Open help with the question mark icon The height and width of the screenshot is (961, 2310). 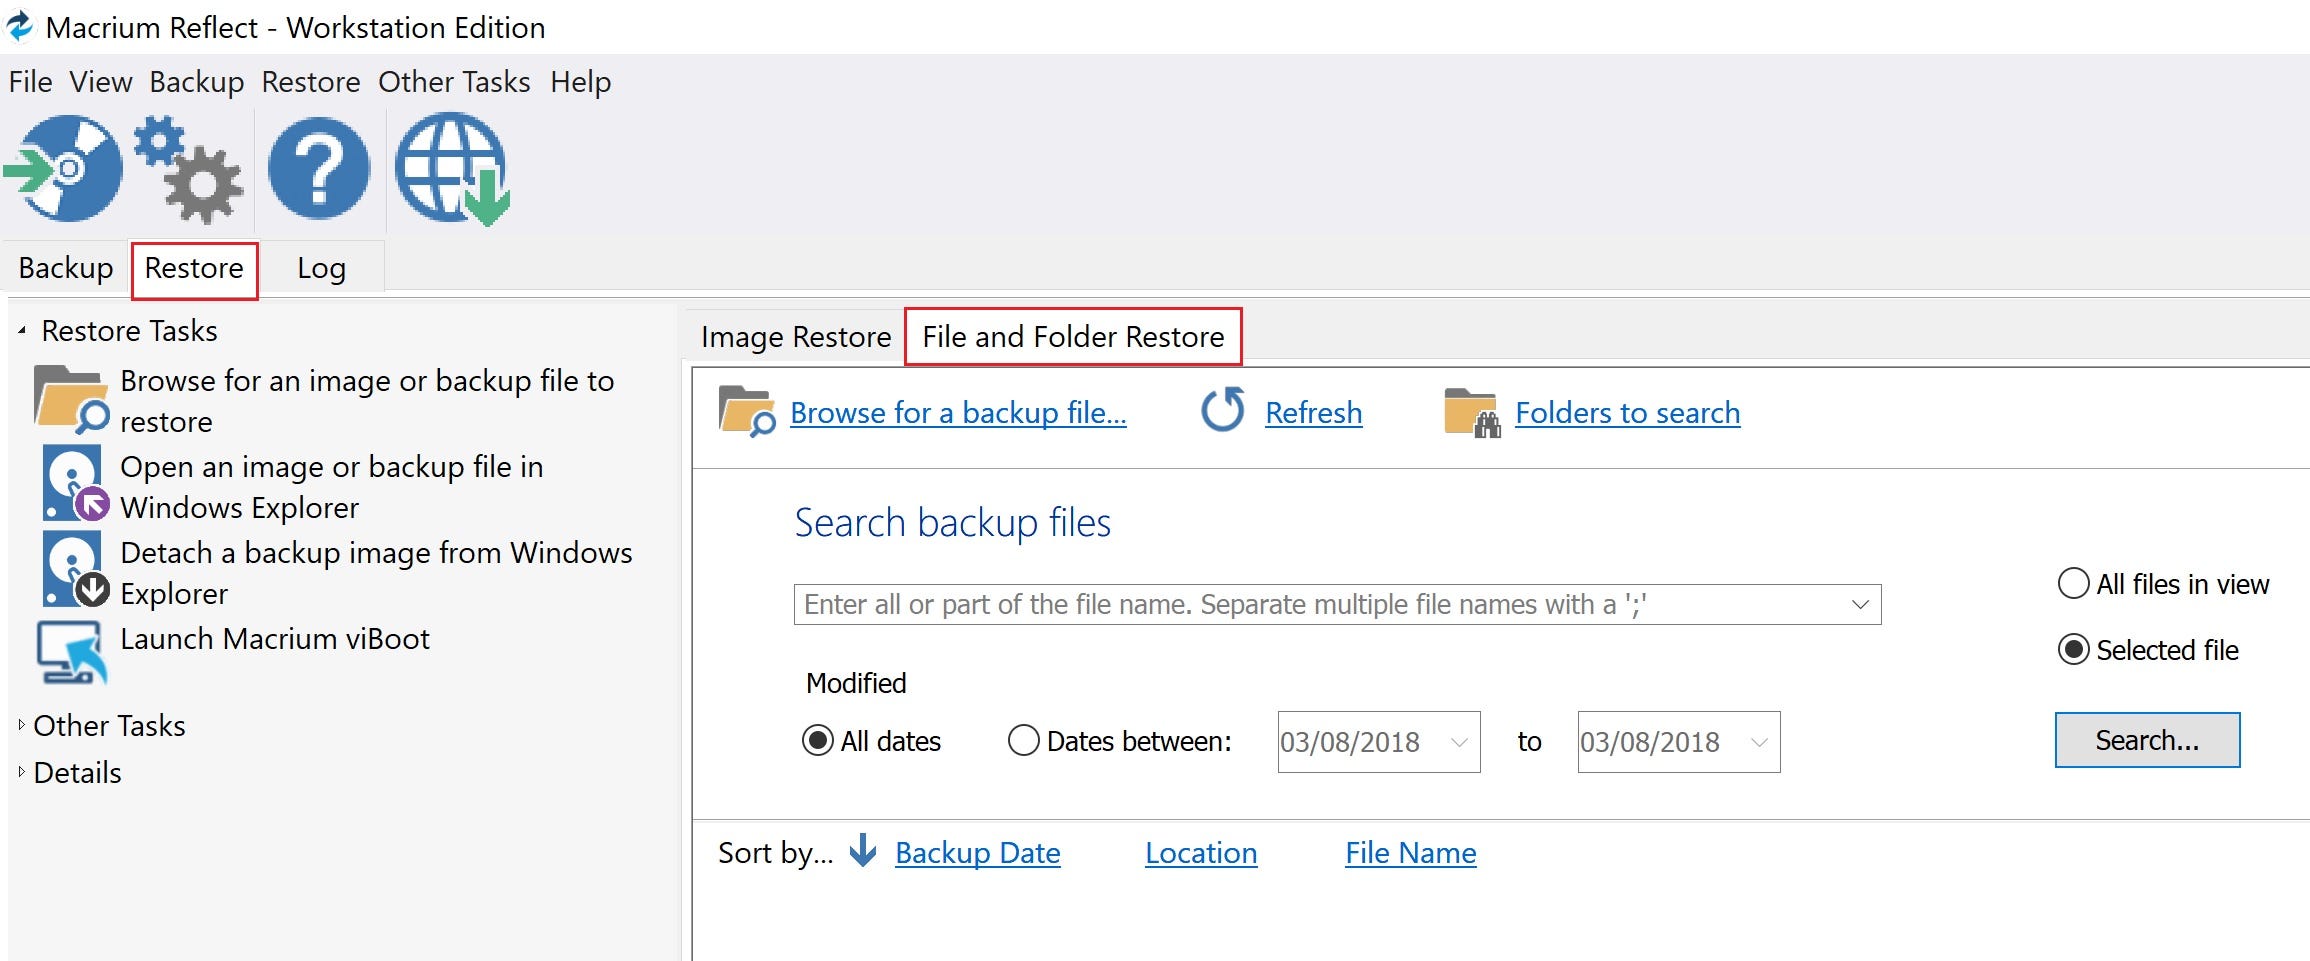click(x=319, y=168)
